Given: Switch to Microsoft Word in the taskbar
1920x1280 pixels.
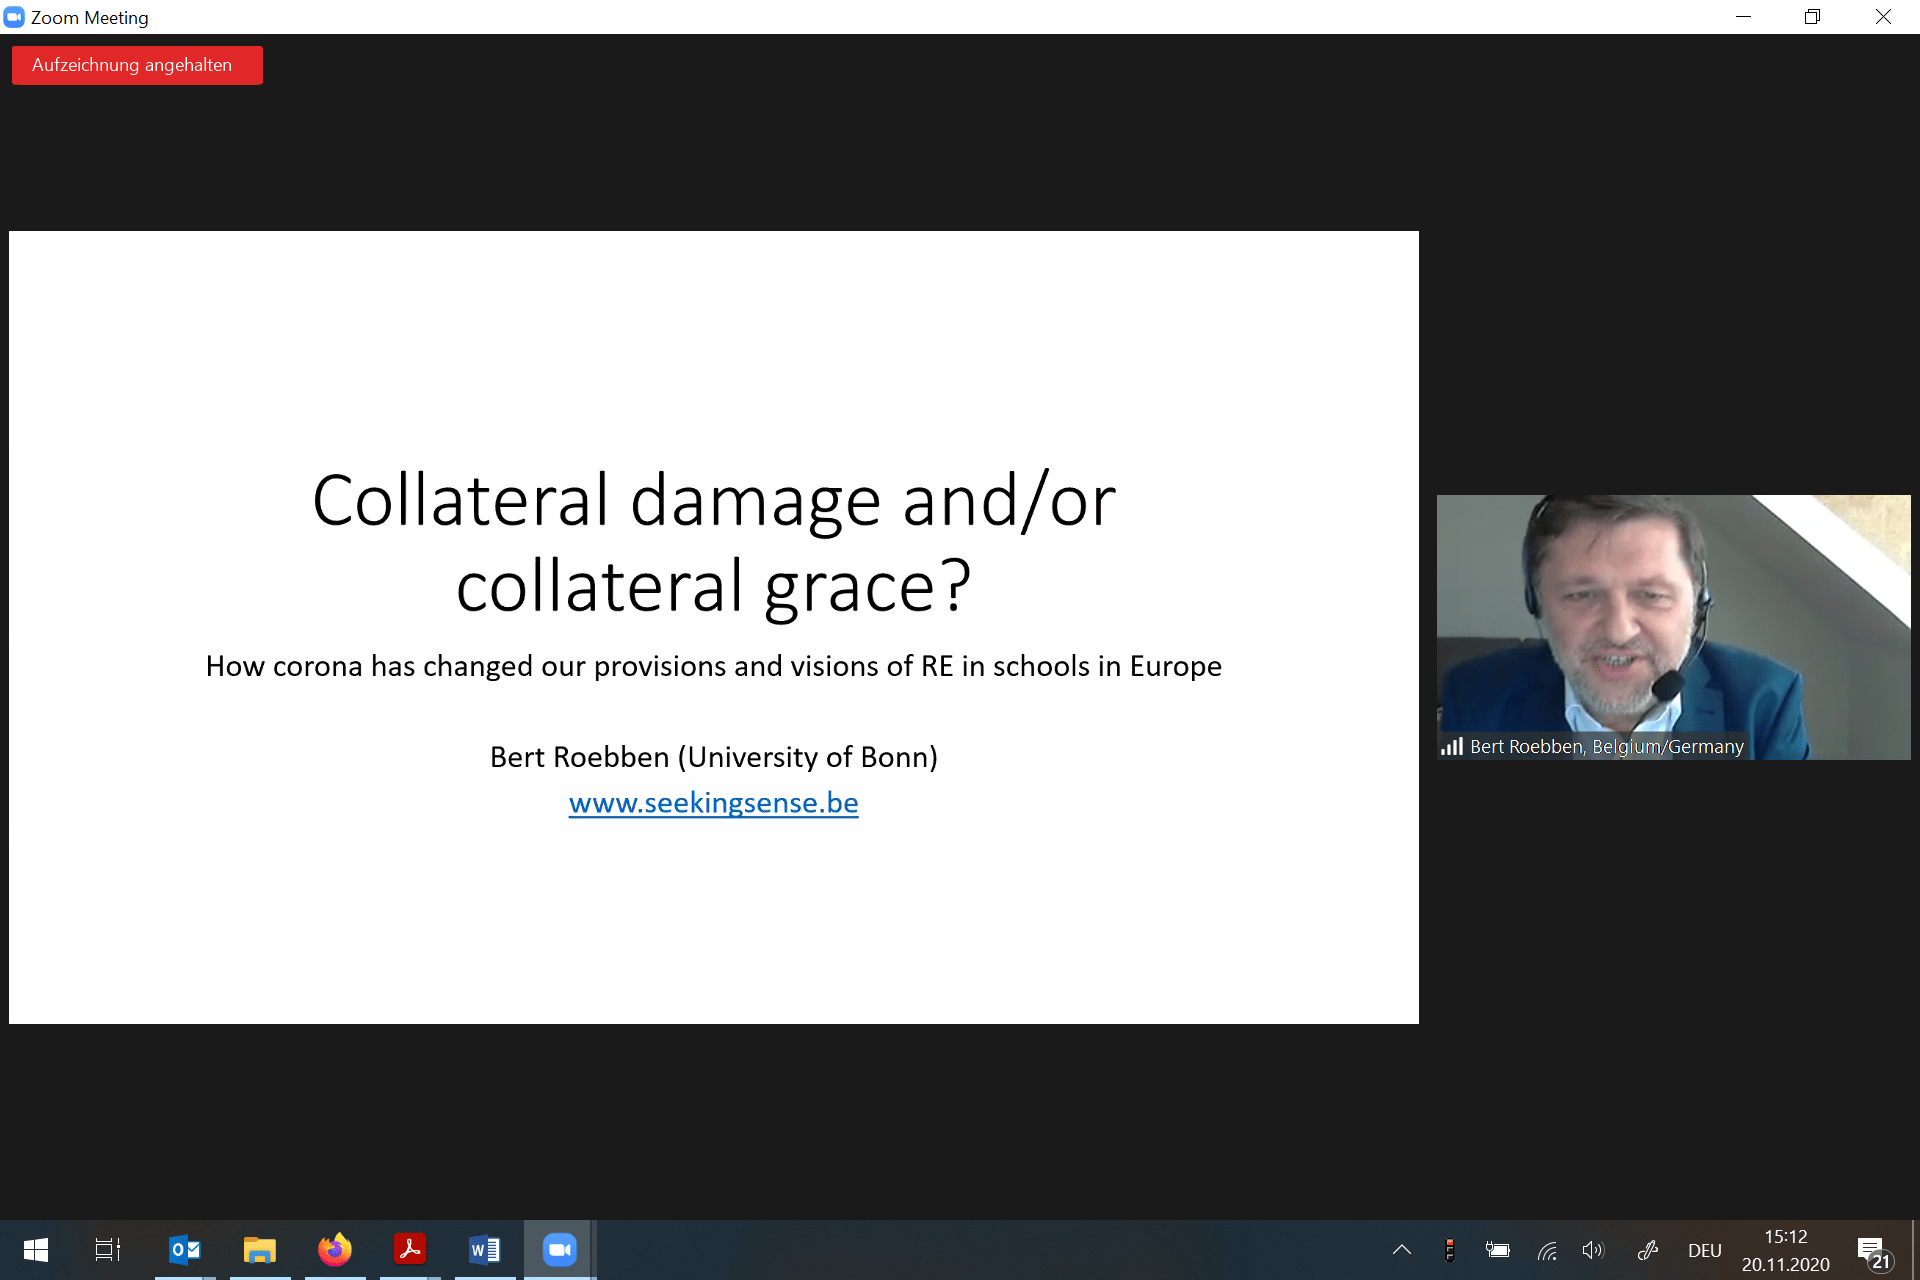Looking at the screenshot, I should click(485, 1250).
